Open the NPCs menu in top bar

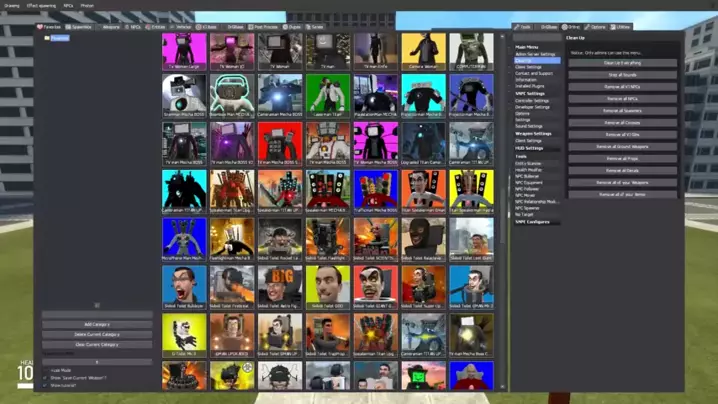coord(68,5)
